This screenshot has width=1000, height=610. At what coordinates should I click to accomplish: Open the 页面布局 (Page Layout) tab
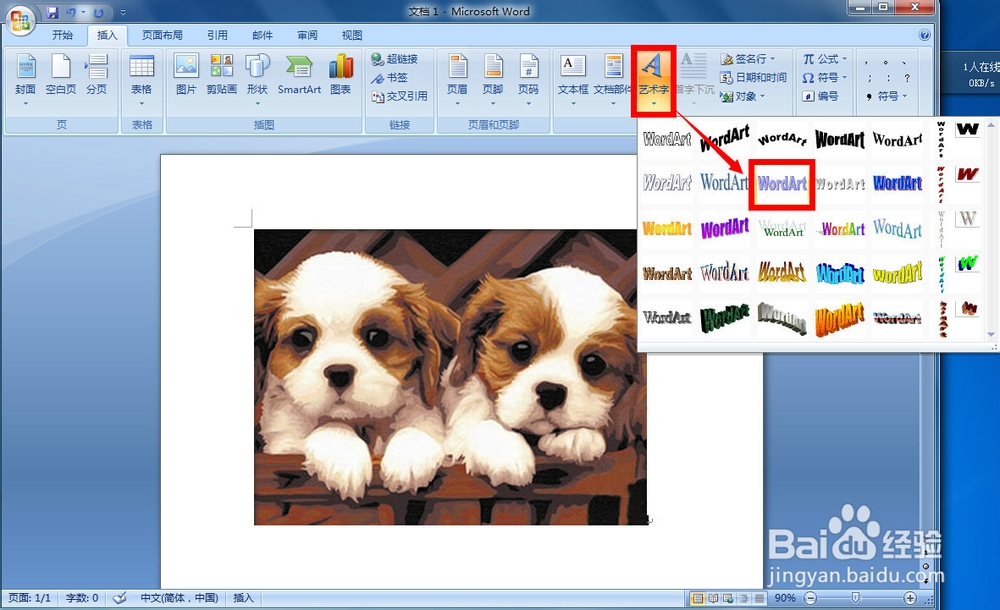(x=162, y=35)
